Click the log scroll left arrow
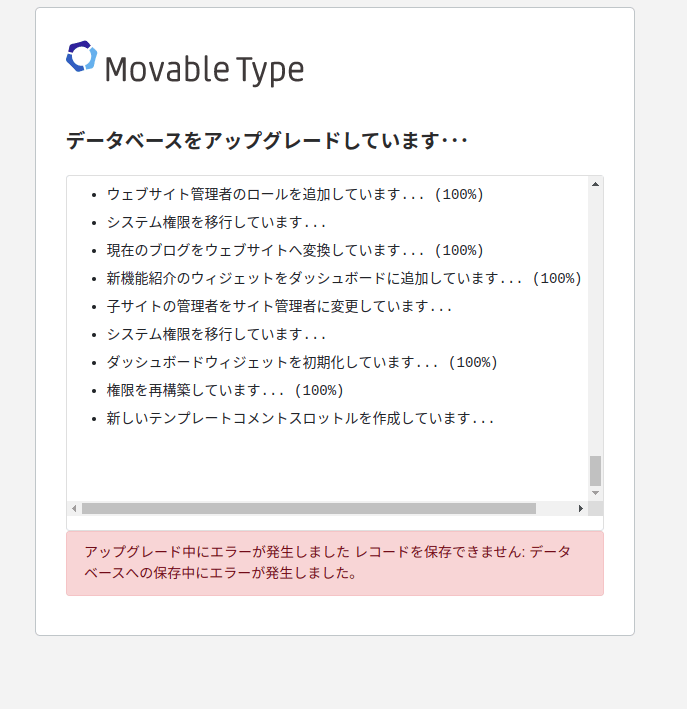687x709 pixels. (74, 509)
